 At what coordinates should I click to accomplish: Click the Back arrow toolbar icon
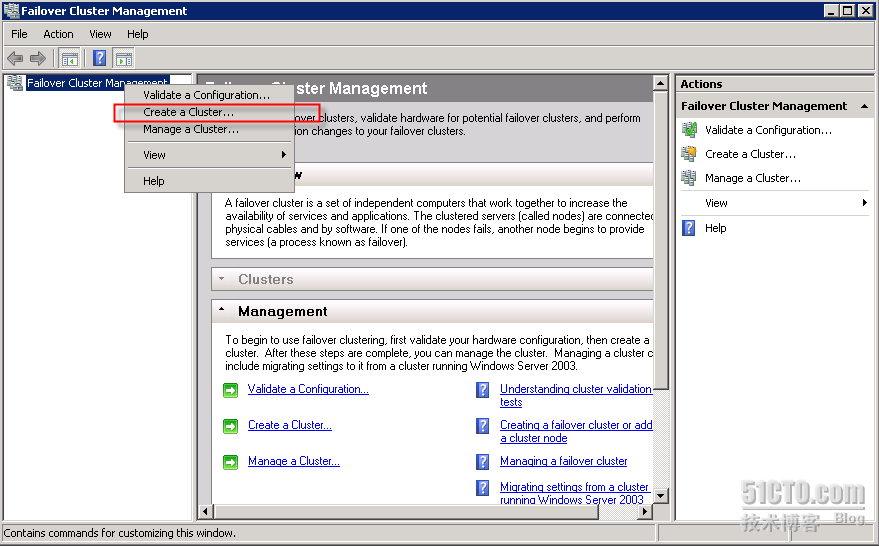(15, 58)
